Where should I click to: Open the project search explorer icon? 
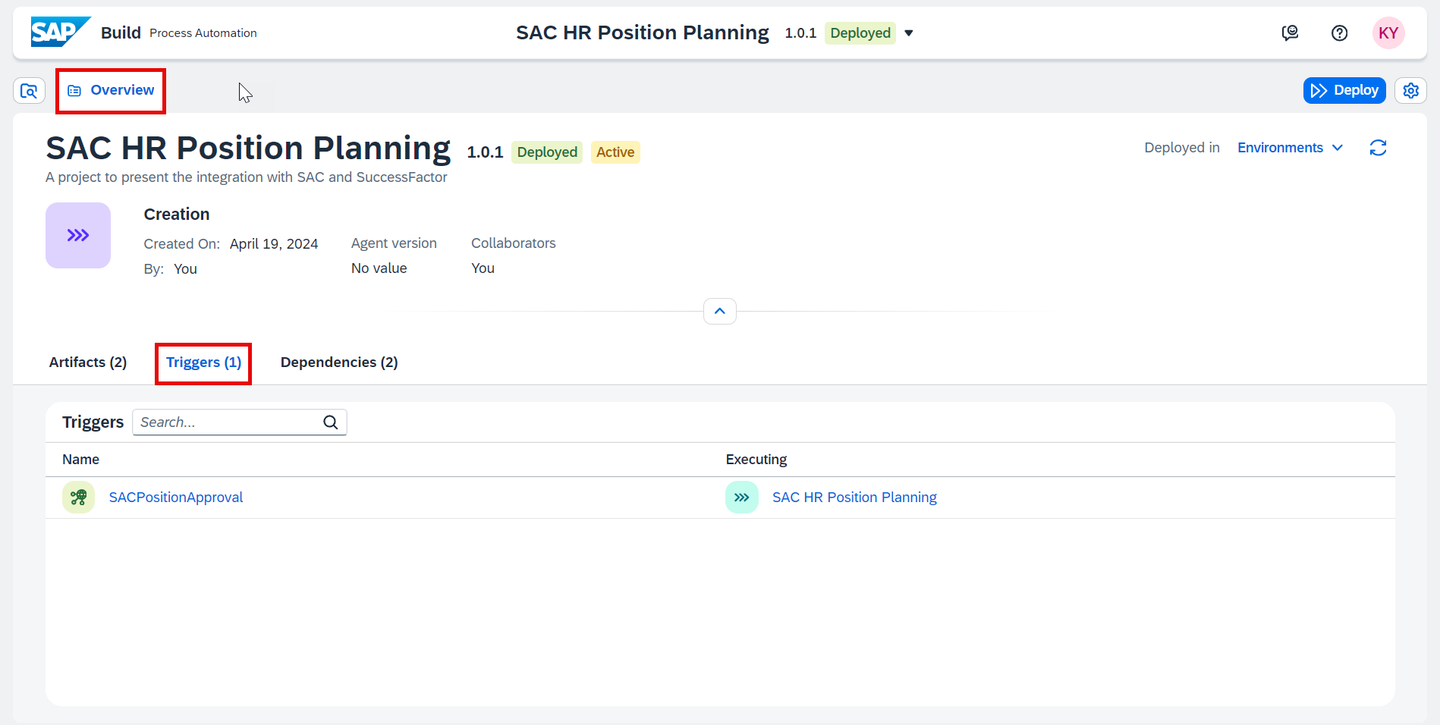pos(29,90)
